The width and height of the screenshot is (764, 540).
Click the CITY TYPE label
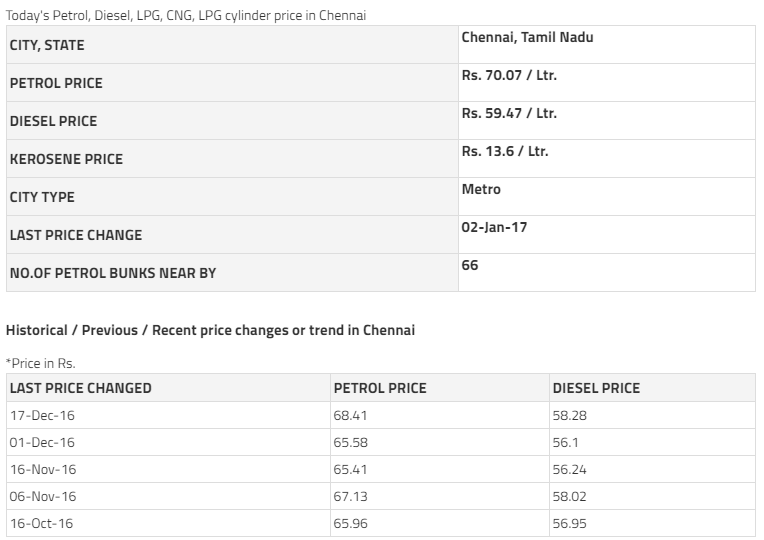[42, 197]
